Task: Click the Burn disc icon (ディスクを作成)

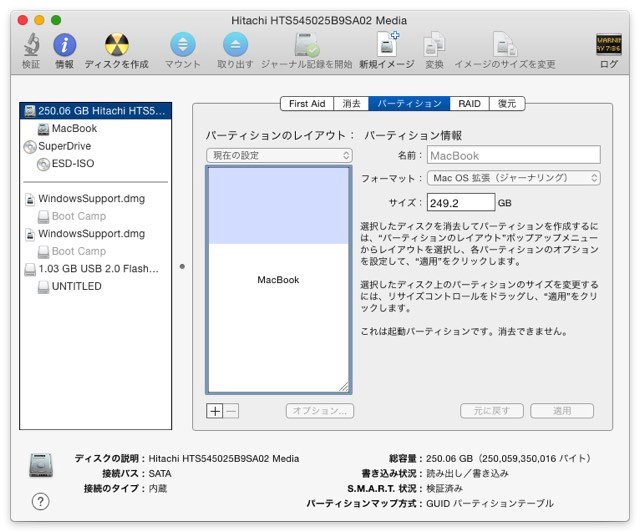Action: [117, 44]
